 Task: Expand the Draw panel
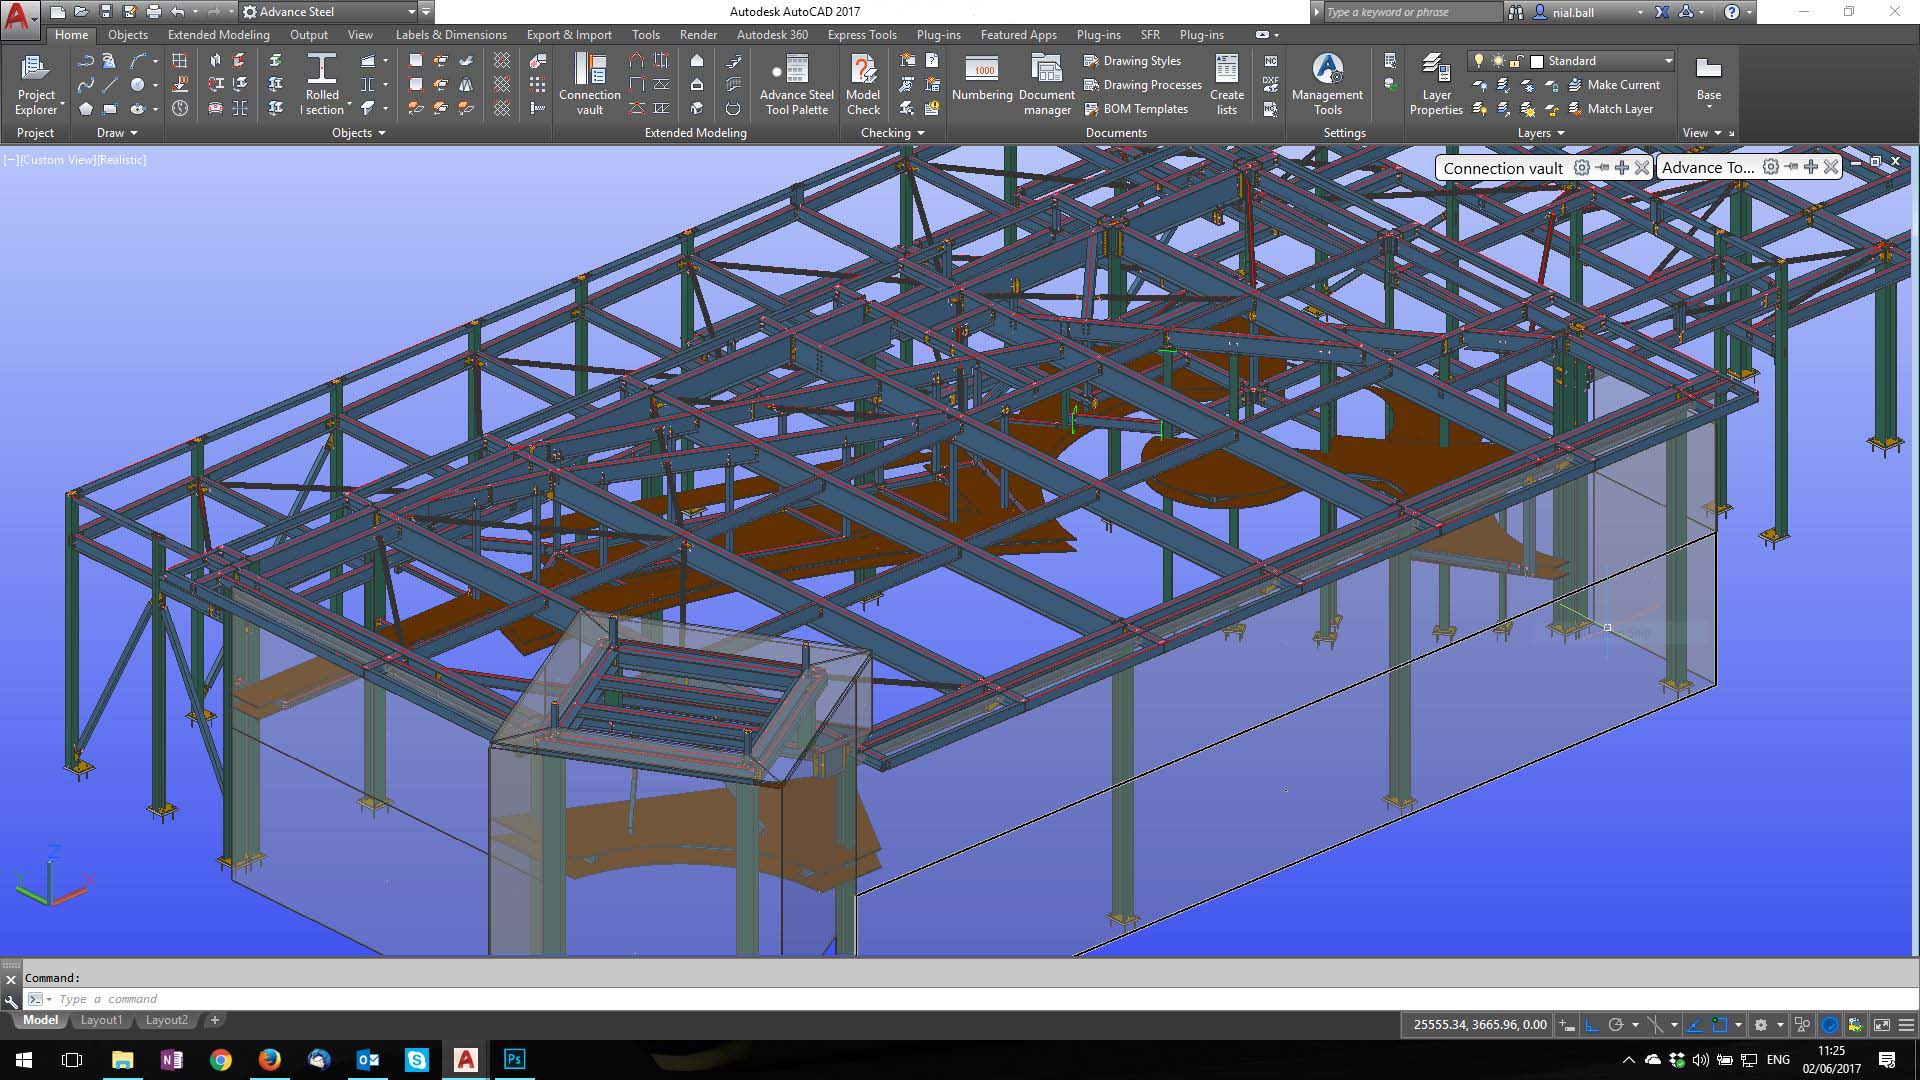(116, 133)
